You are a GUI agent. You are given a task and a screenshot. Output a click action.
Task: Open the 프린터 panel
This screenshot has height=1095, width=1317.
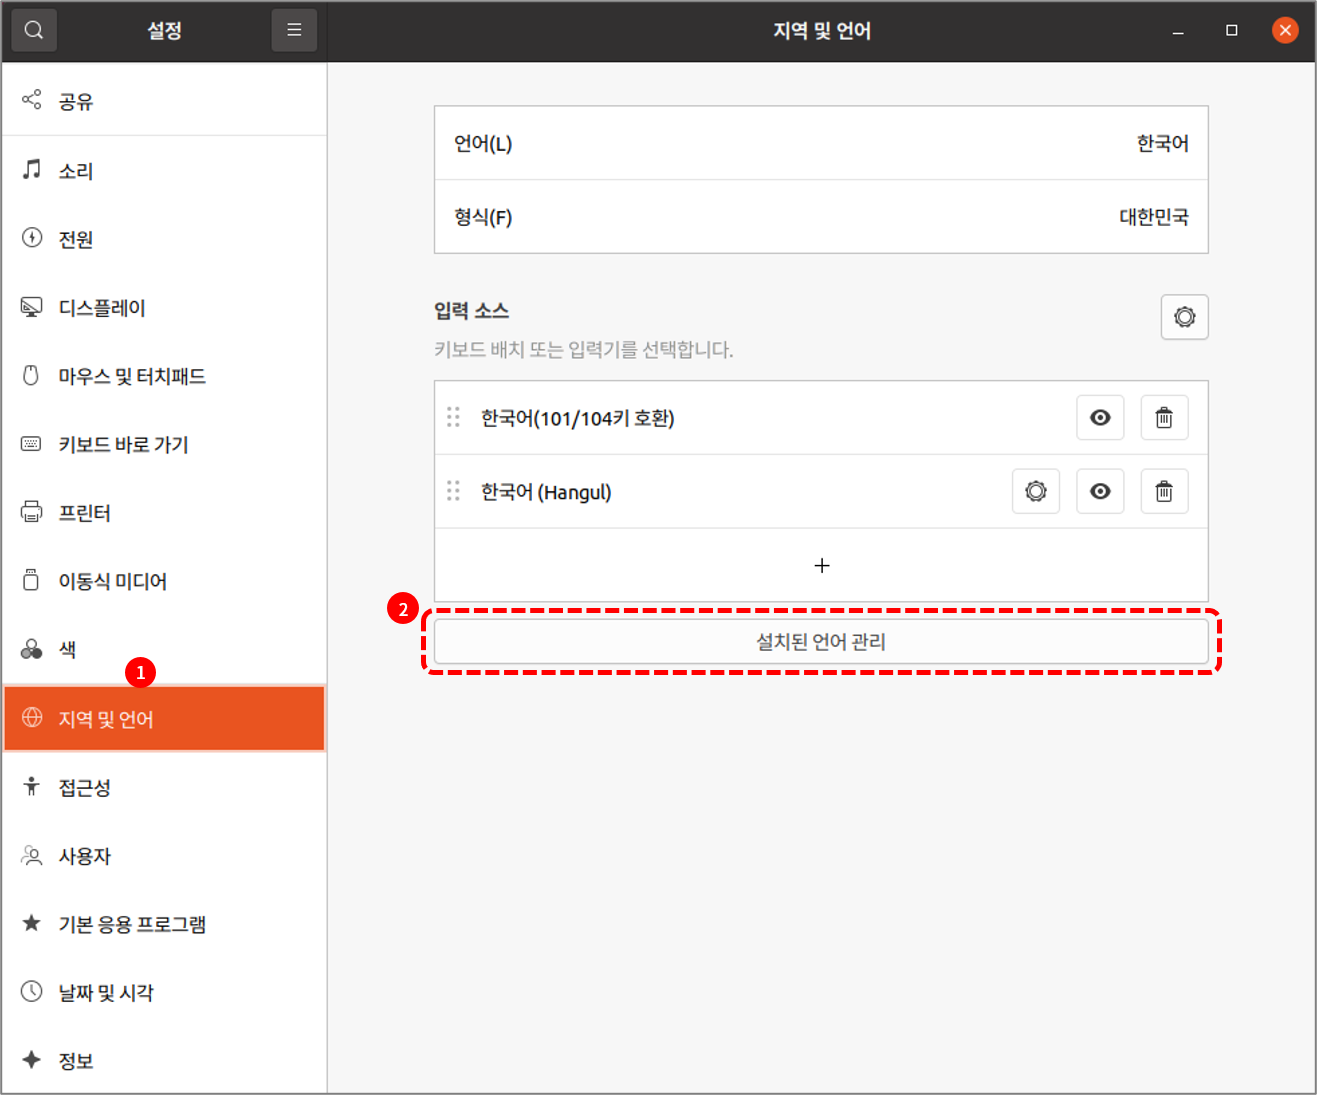[164, 513]
